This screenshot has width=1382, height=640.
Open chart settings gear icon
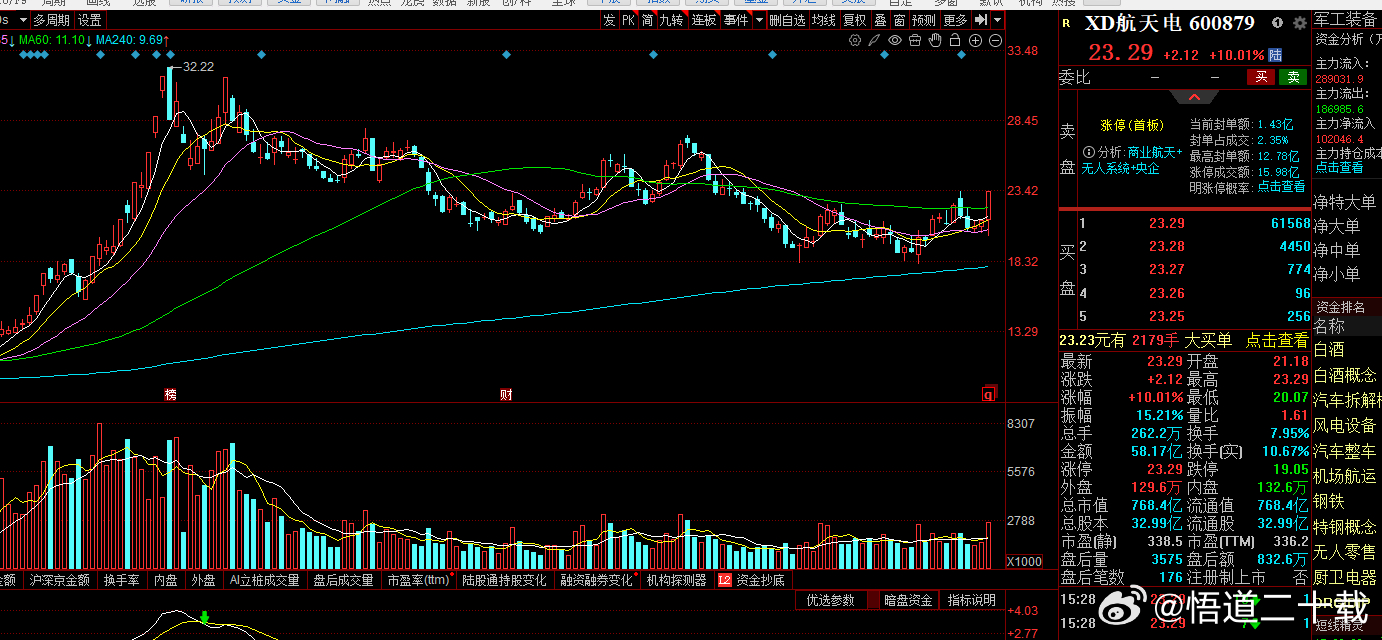pos(855,40)
